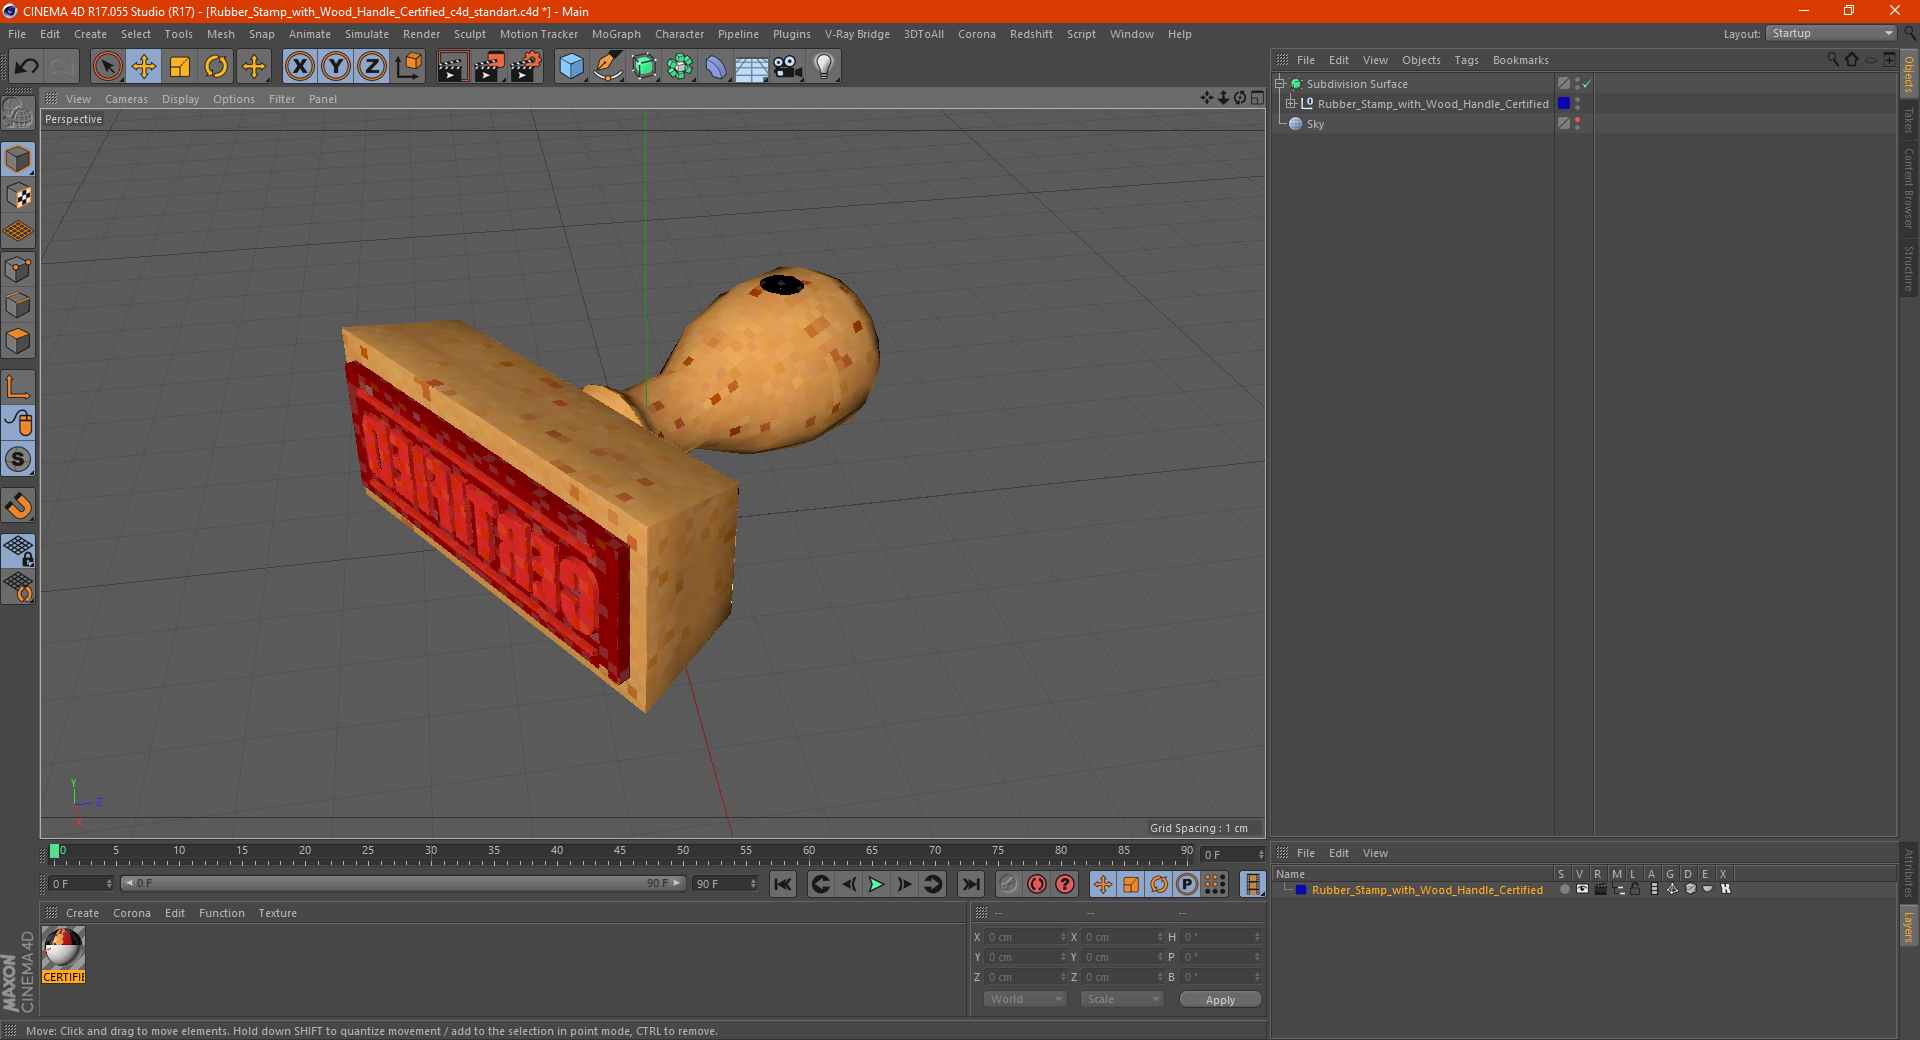This screenshot has width=1920, height=1040.
Task: Make object editable icon
Action: point(18,113)
